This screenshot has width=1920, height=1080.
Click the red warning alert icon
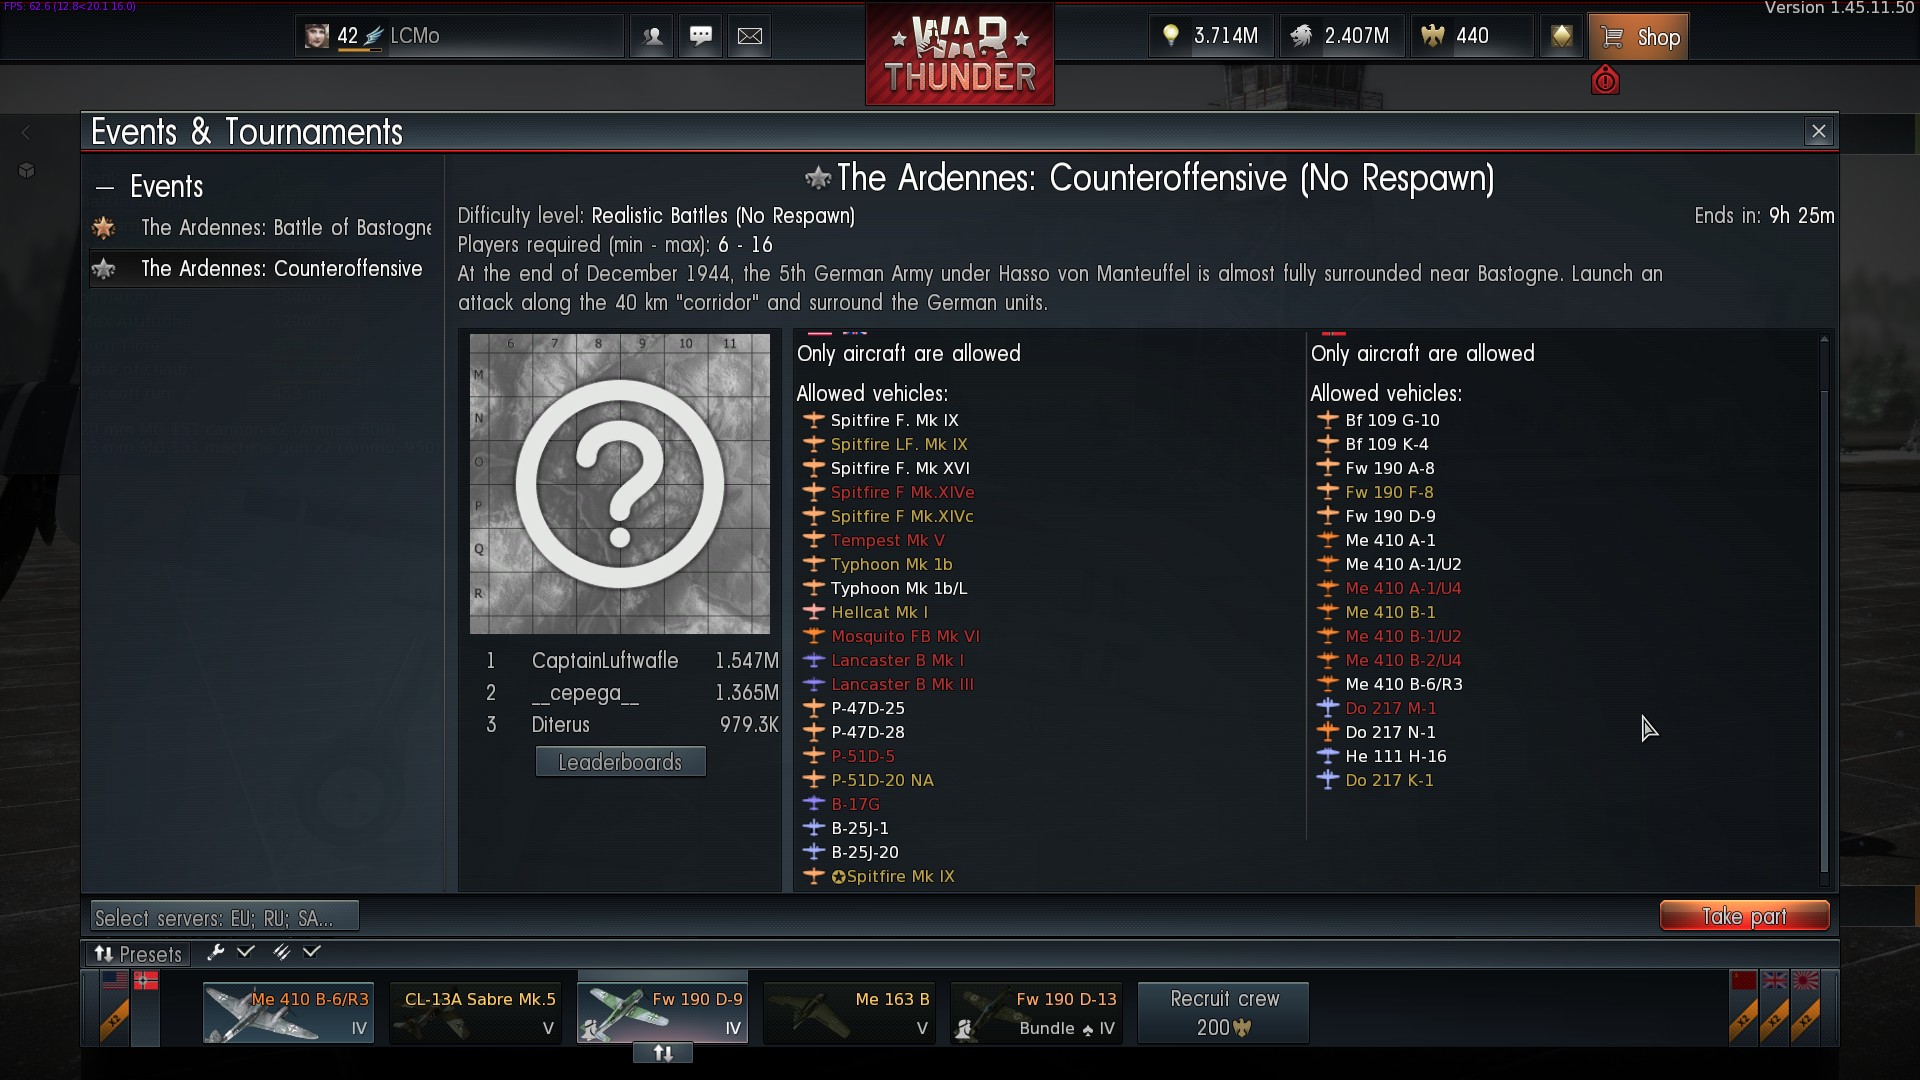click(1605, 80)
